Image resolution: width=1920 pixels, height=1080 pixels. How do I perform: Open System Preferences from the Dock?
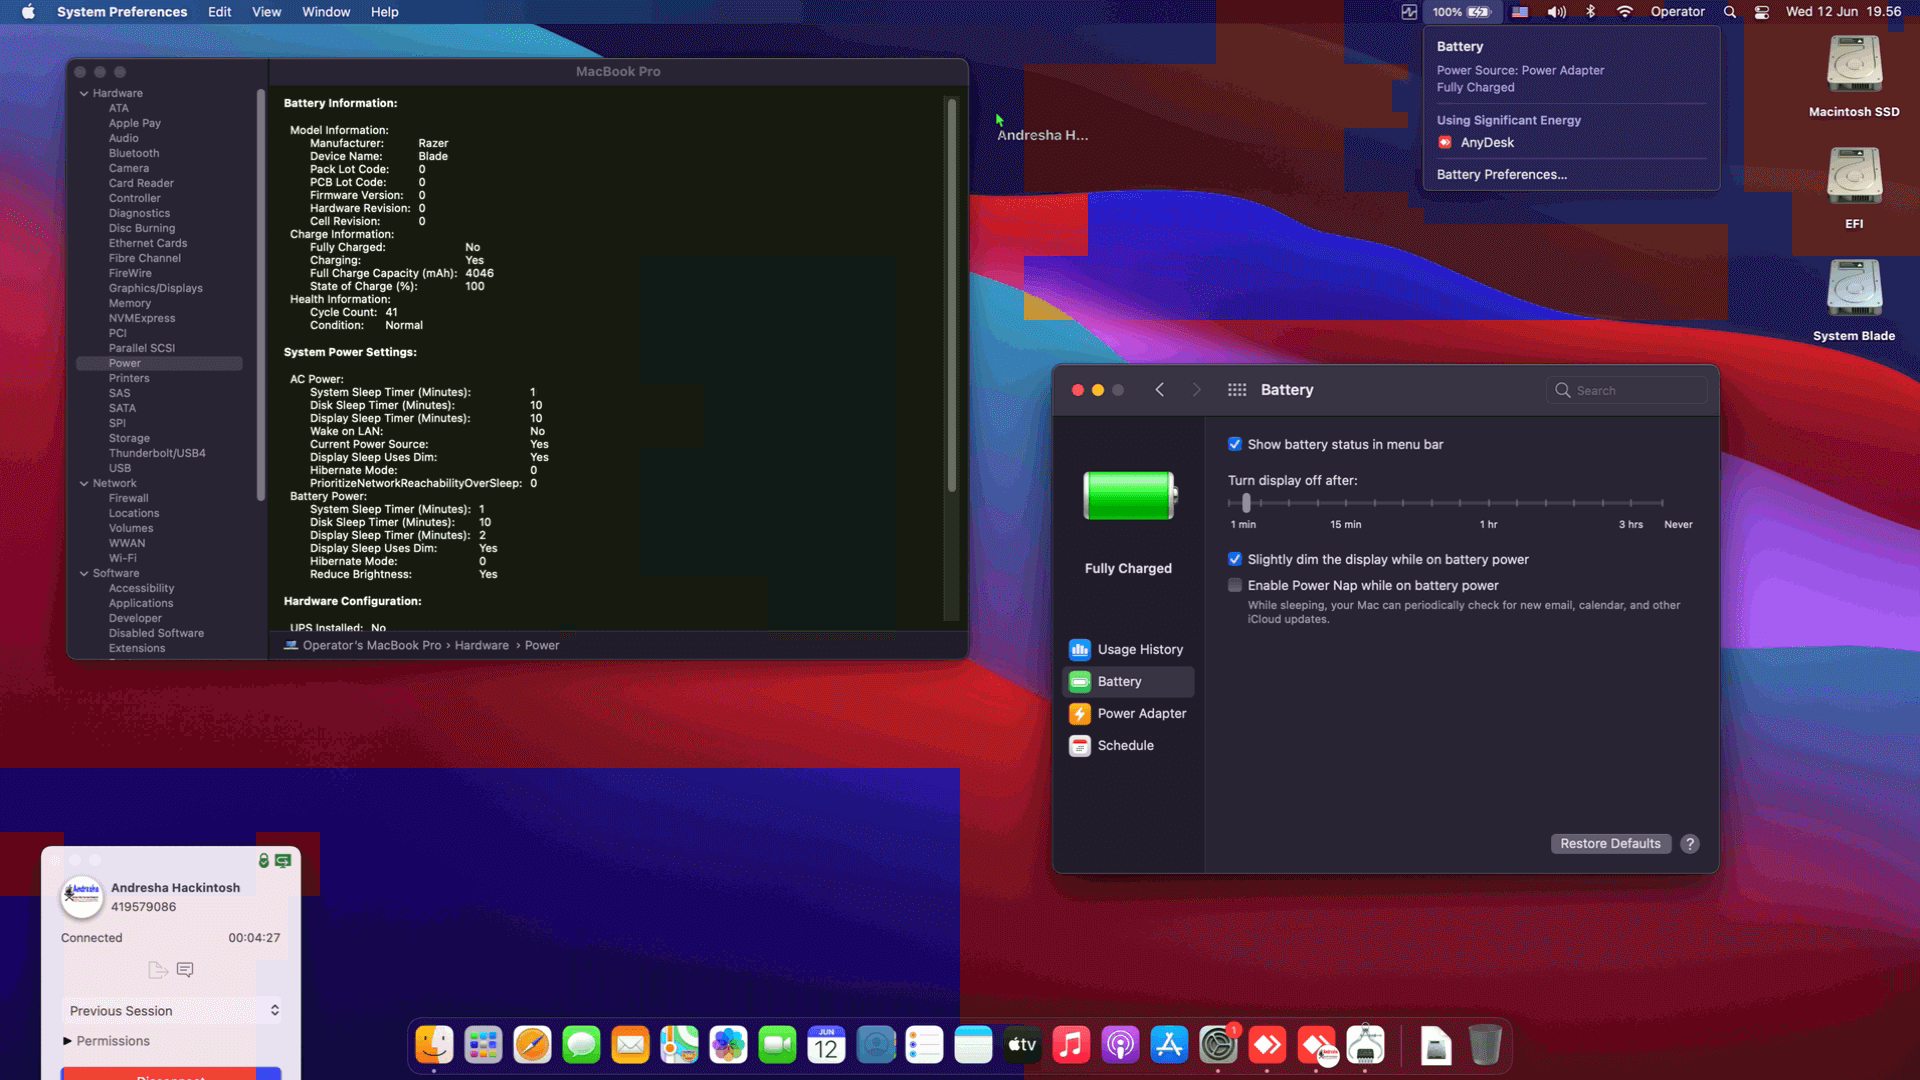1218,1046
